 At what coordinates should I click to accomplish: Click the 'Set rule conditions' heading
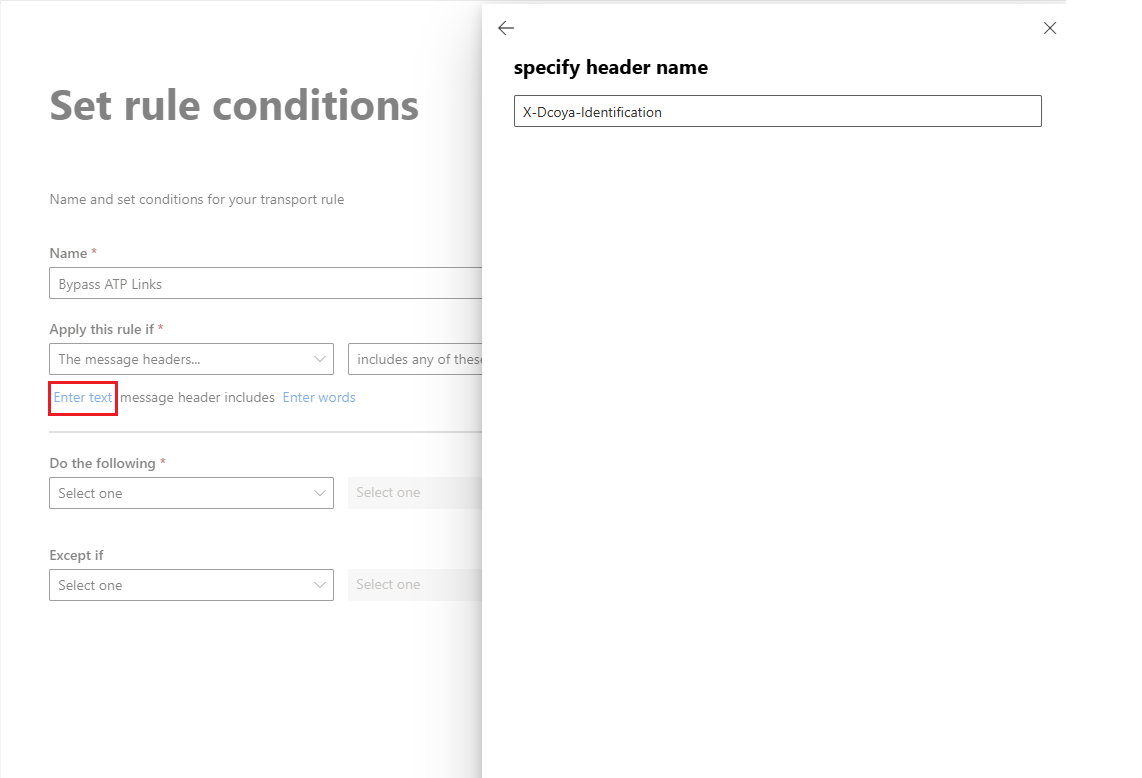pyautogui.click(x=235, y=106)
